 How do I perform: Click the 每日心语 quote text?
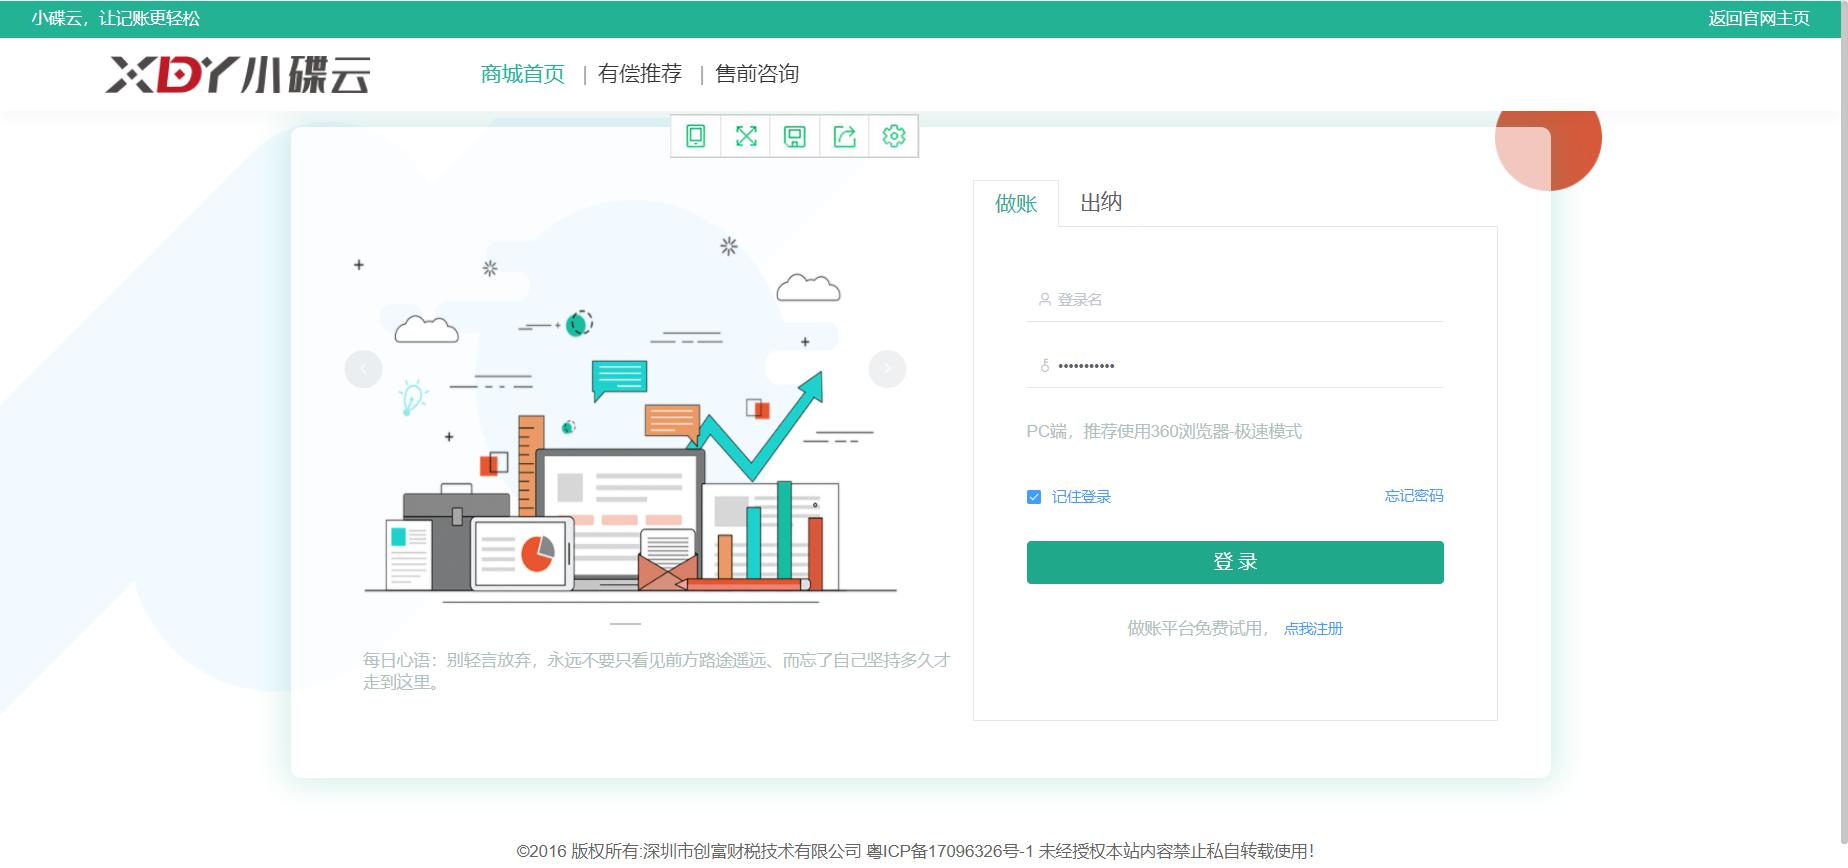[656, 671]
